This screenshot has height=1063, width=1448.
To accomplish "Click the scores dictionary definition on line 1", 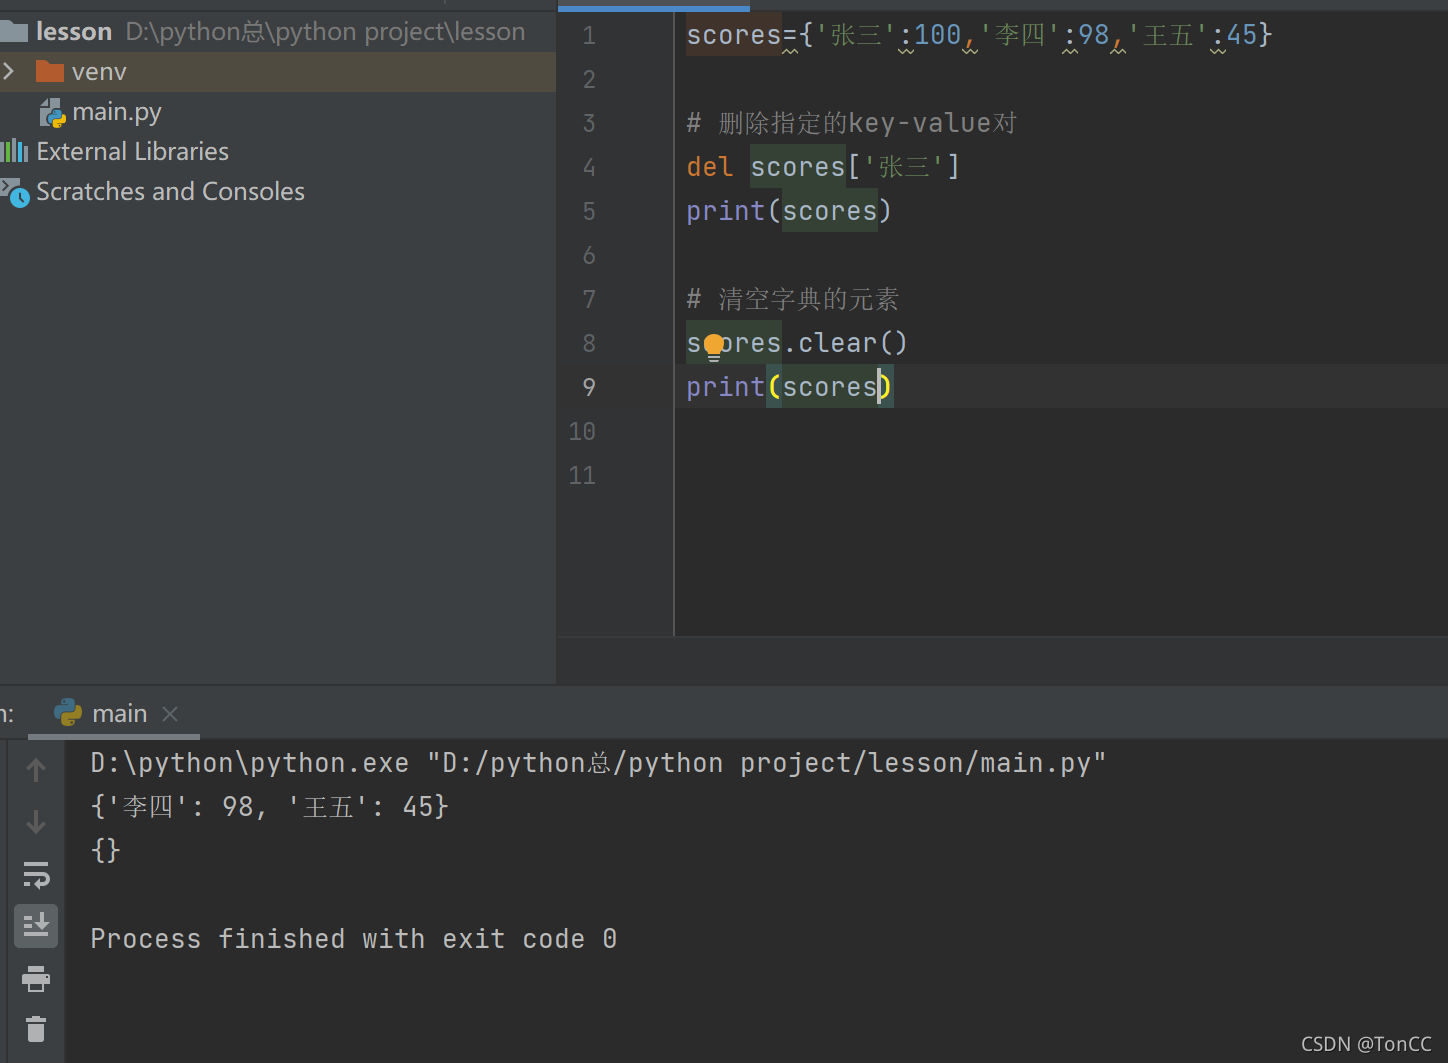I will (x=979, y=35).
